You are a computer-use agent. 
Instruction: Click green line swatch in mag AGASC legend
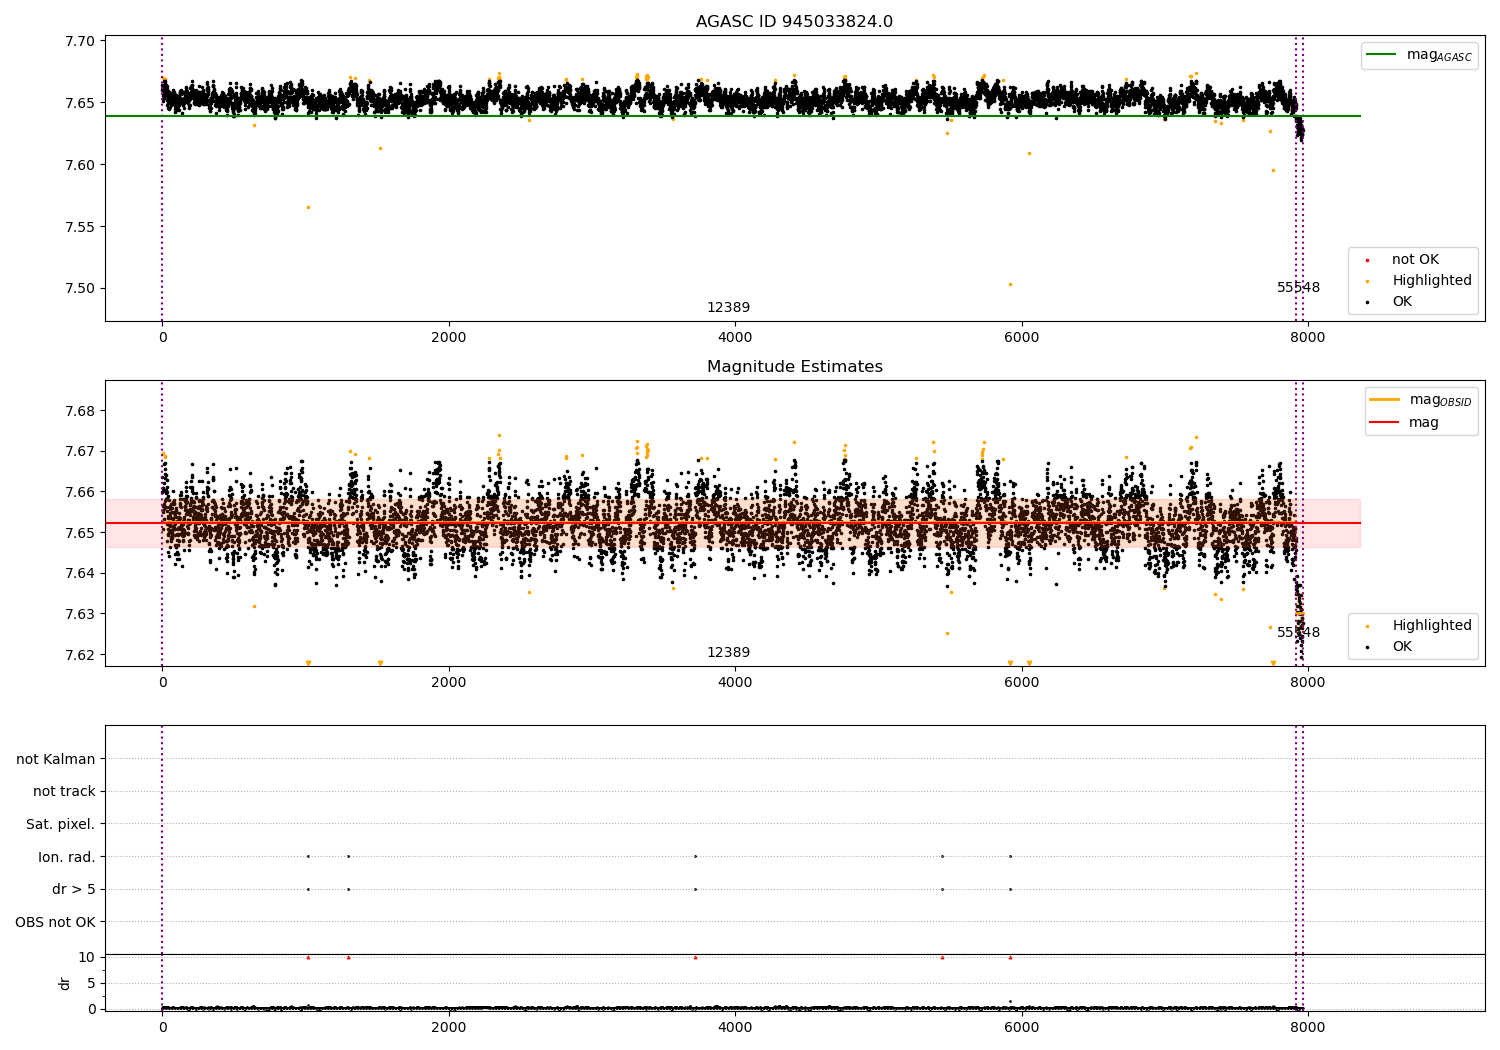1383,55
